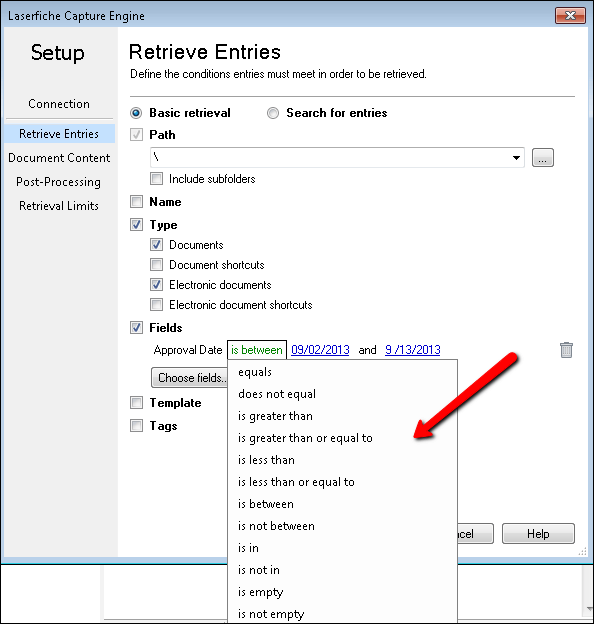Open the Post-Processing setup section
This screenshot has width=594, height=624.
click(x=58, y=182)
